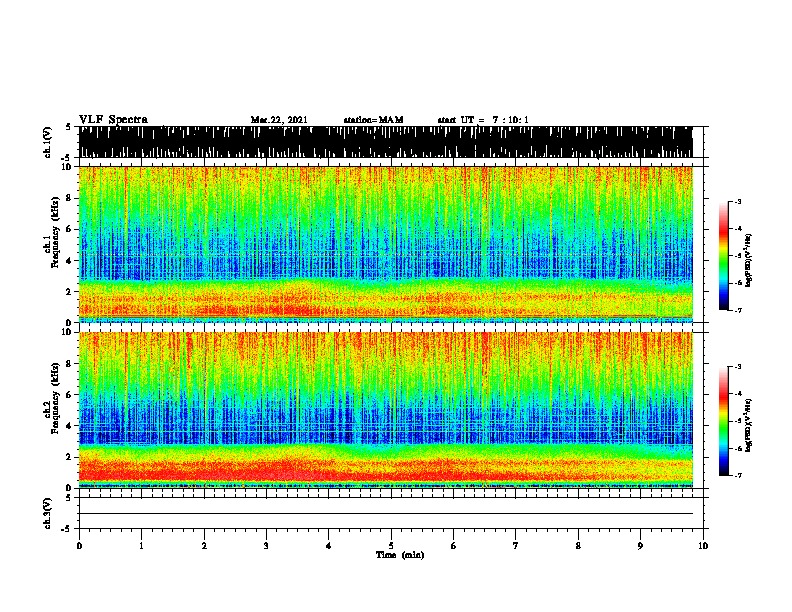792x612 pixels.
Task: Click the ch.2 'Frequency (kHz)' axis label
Action: (x=55, y=397)
